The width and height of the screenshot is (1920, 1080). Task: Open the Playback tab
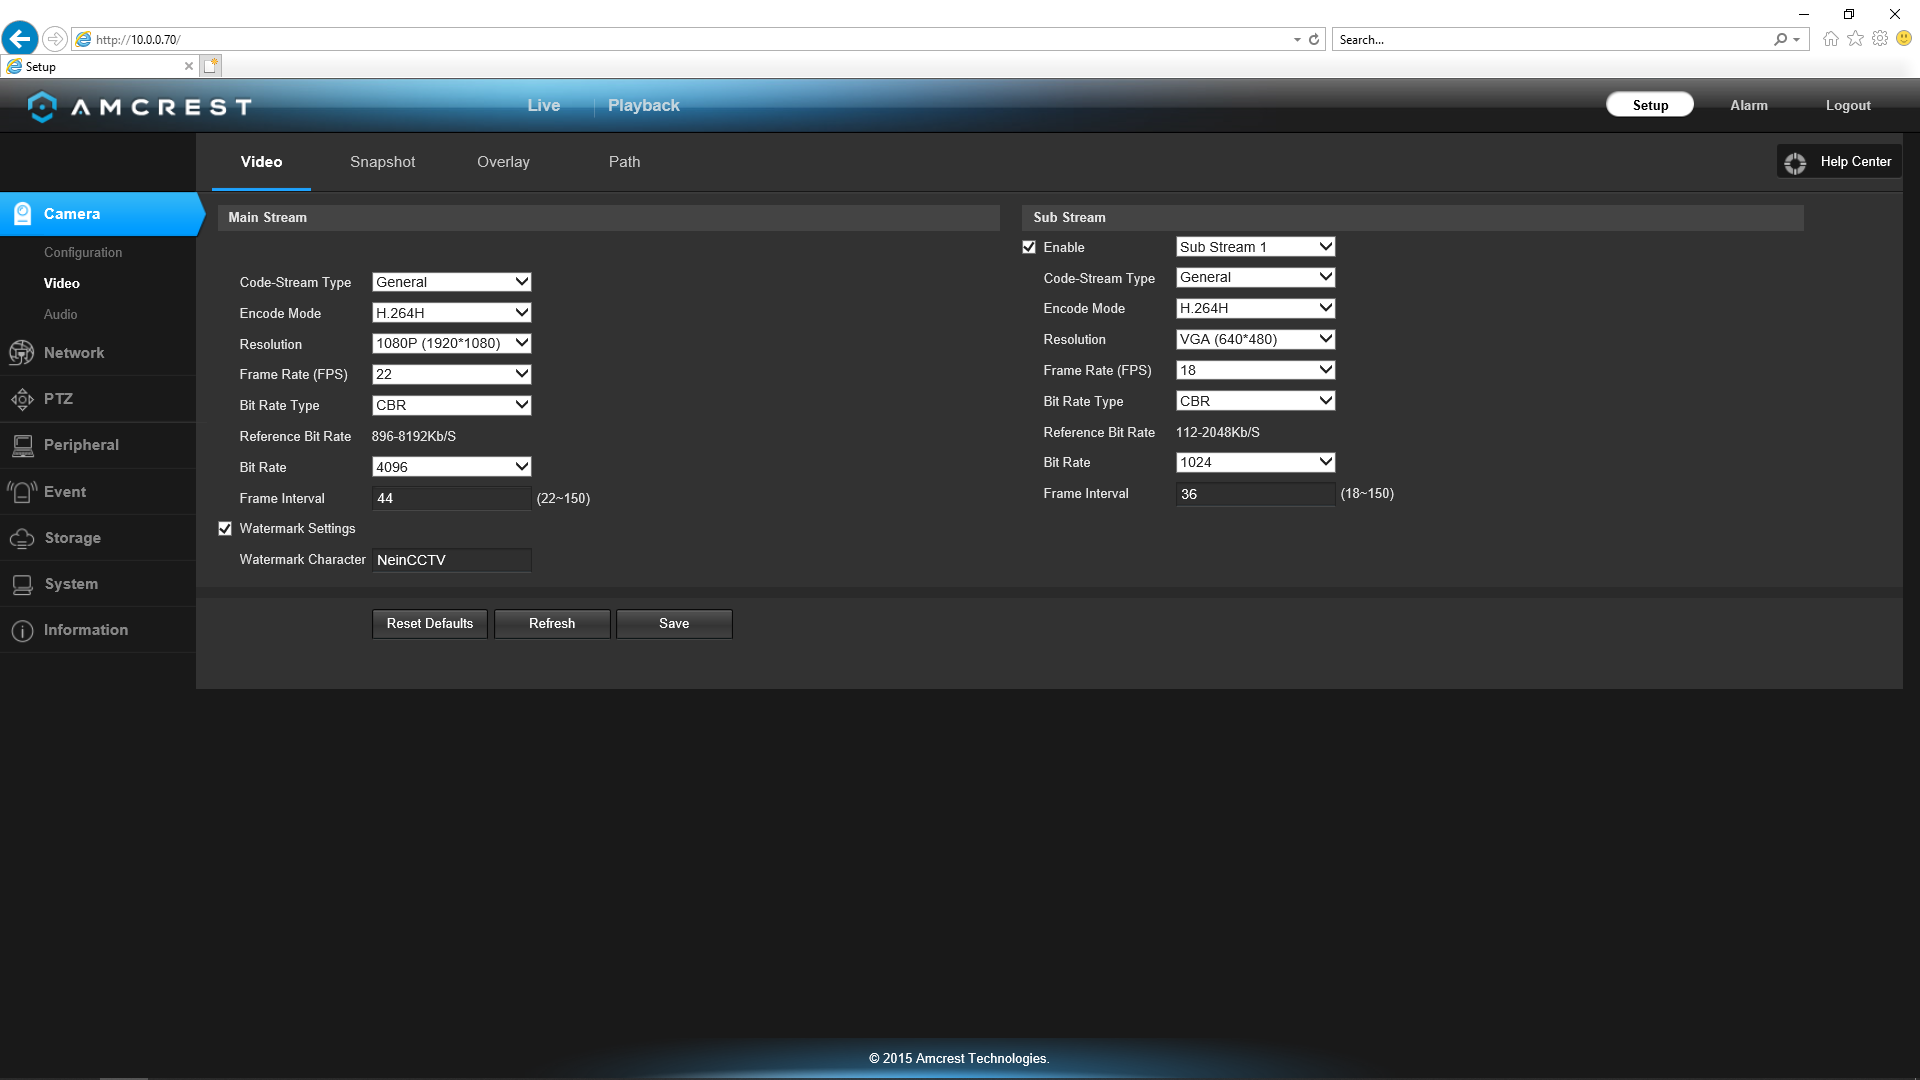pos(643,105)
